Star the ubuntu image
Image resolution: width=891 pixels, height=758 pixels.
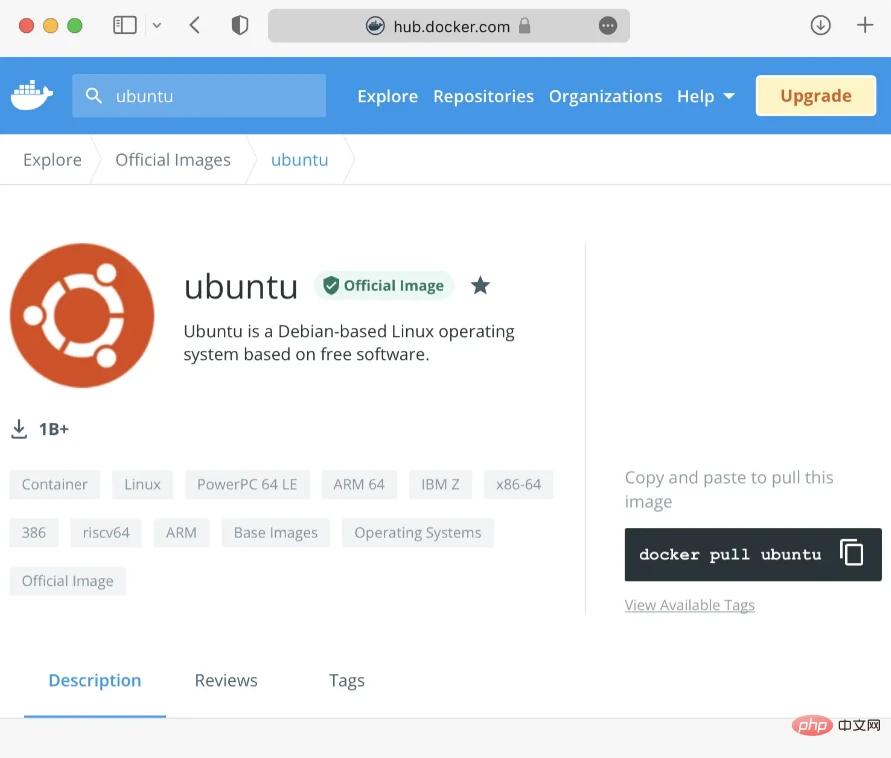[480, 285]
